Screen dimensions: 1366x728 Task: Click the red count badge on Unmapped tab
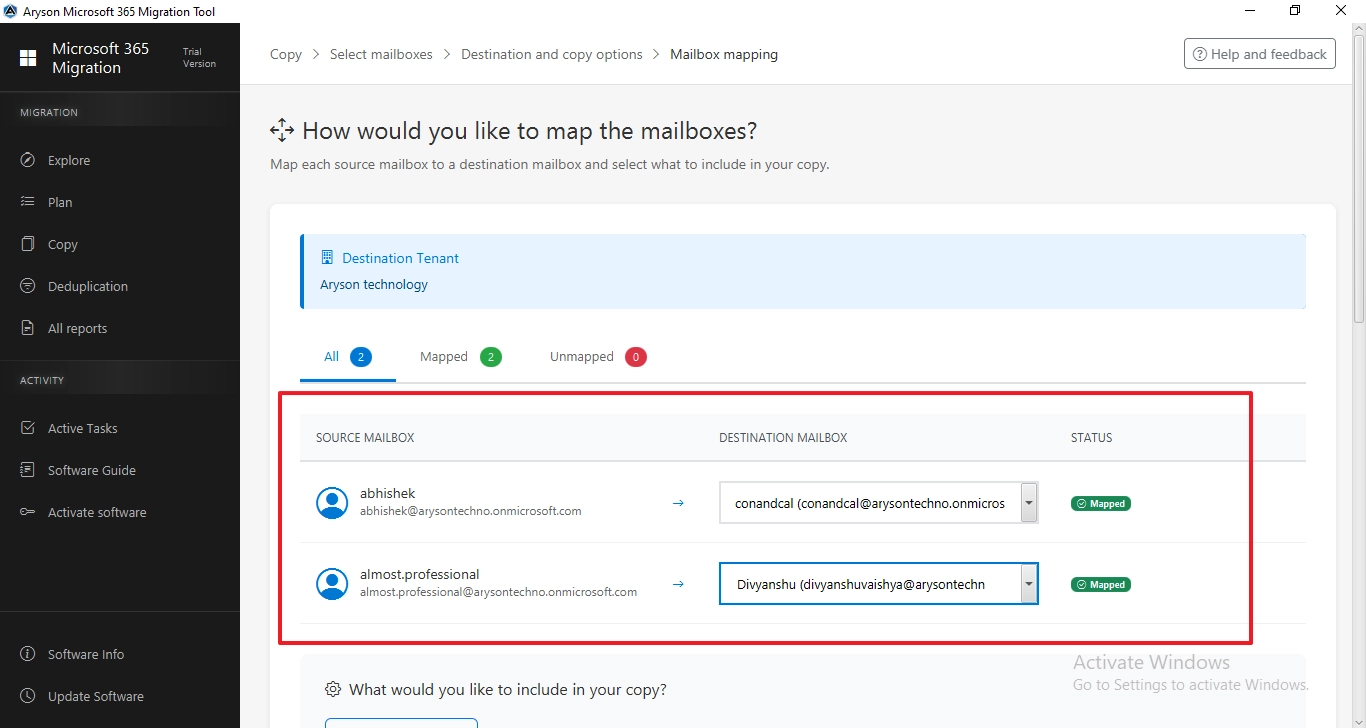pos(636,357)
